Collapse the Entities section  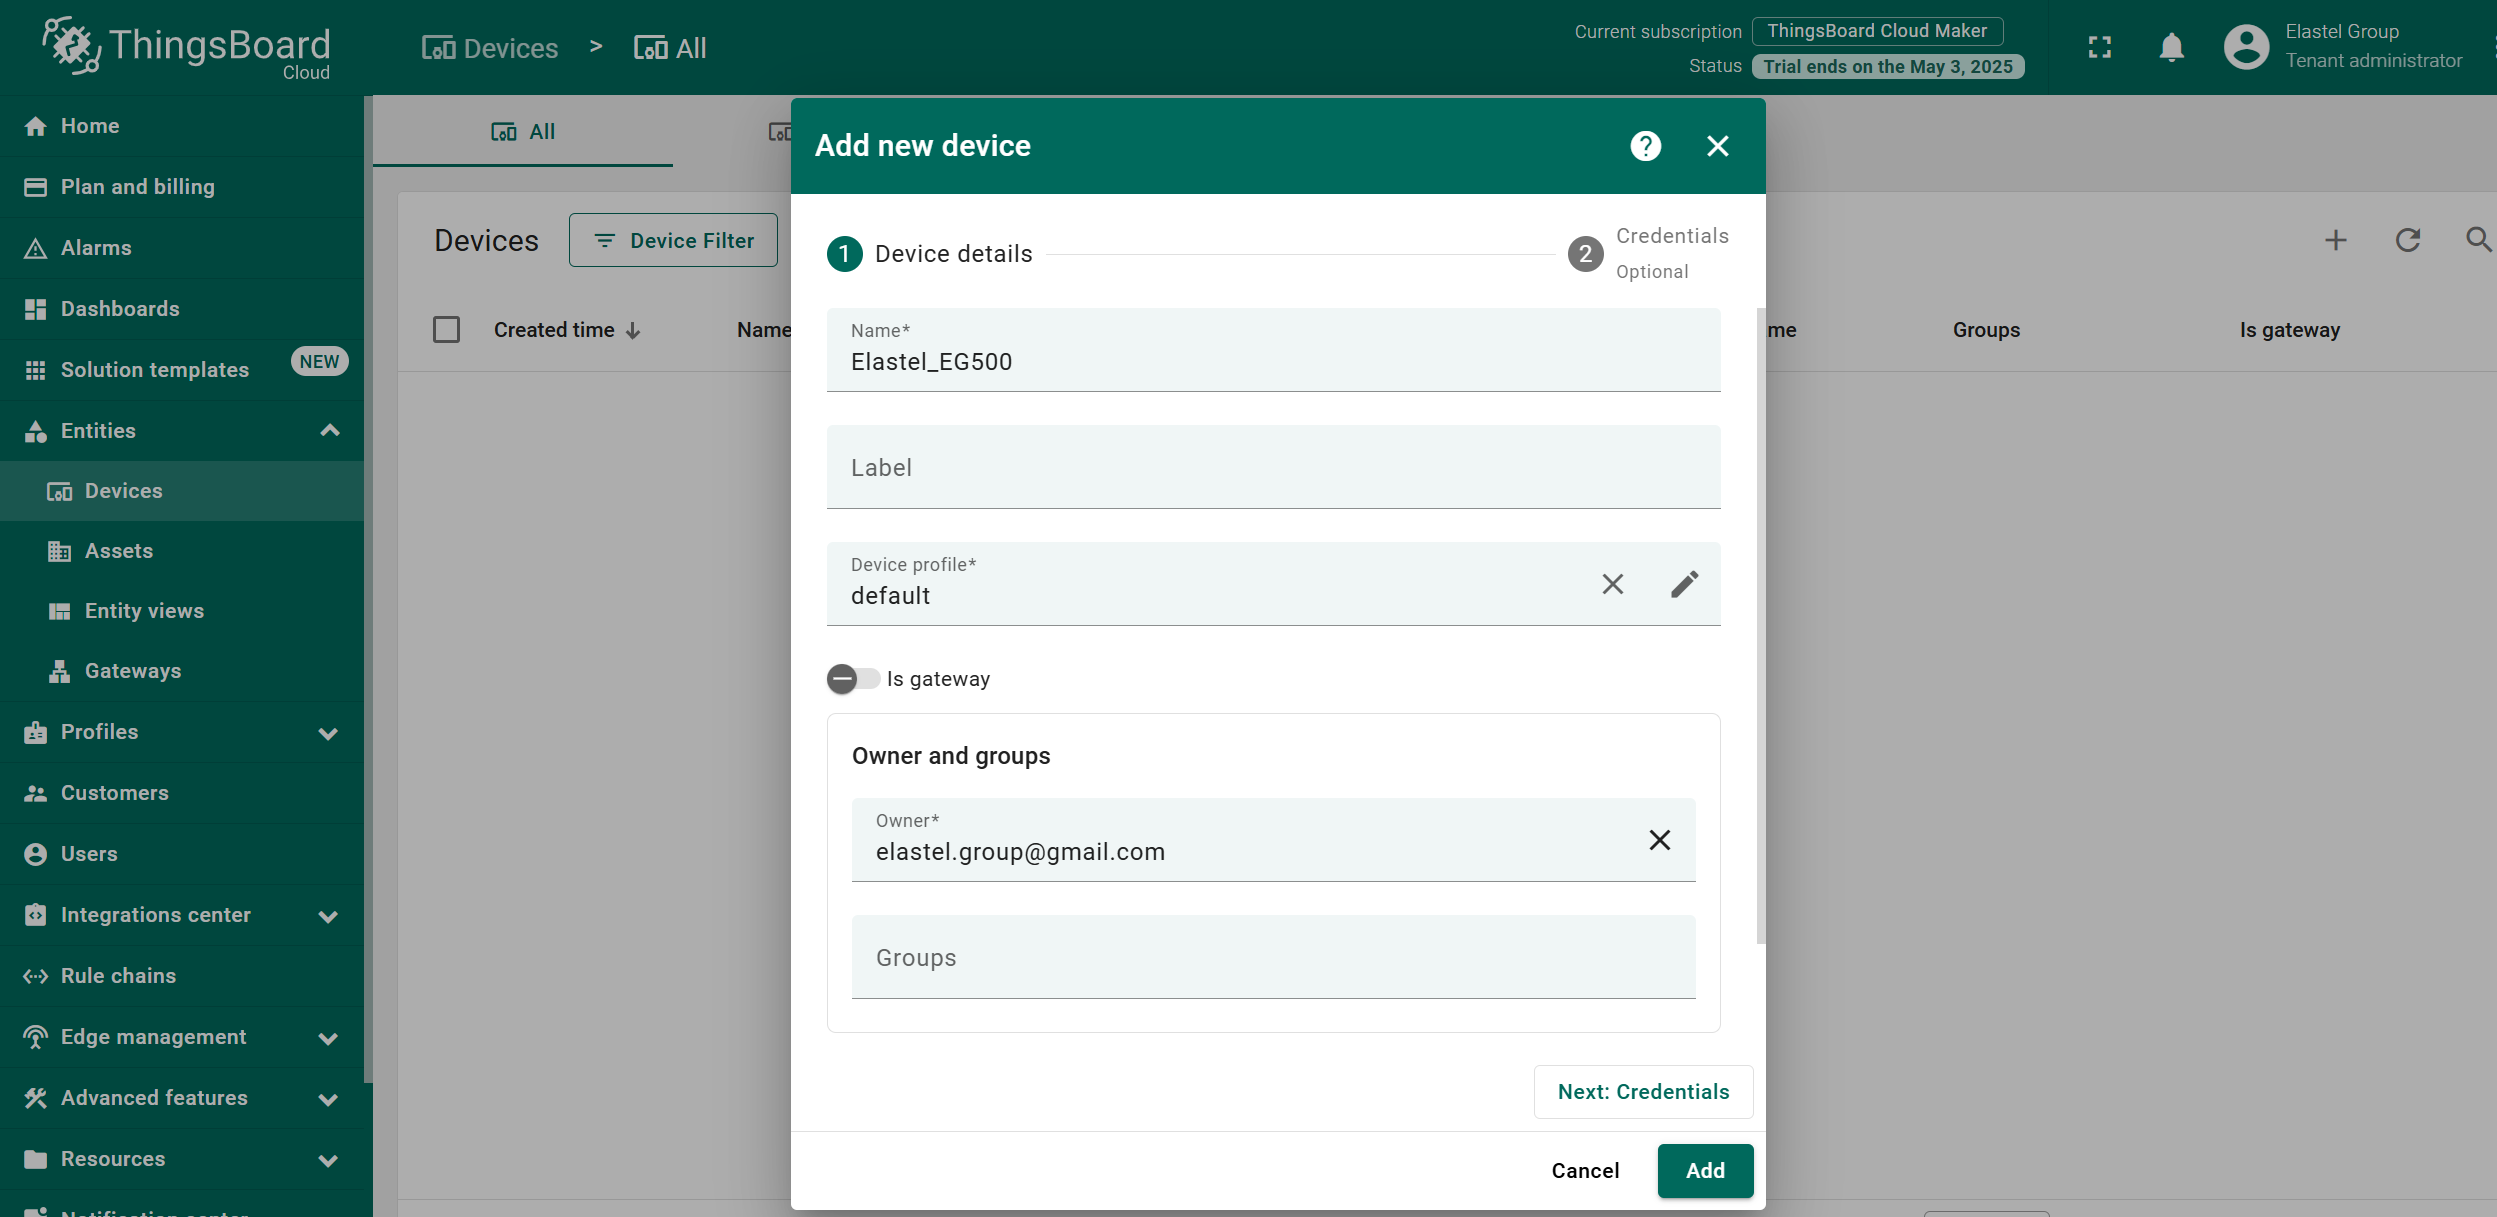point(328,430)
